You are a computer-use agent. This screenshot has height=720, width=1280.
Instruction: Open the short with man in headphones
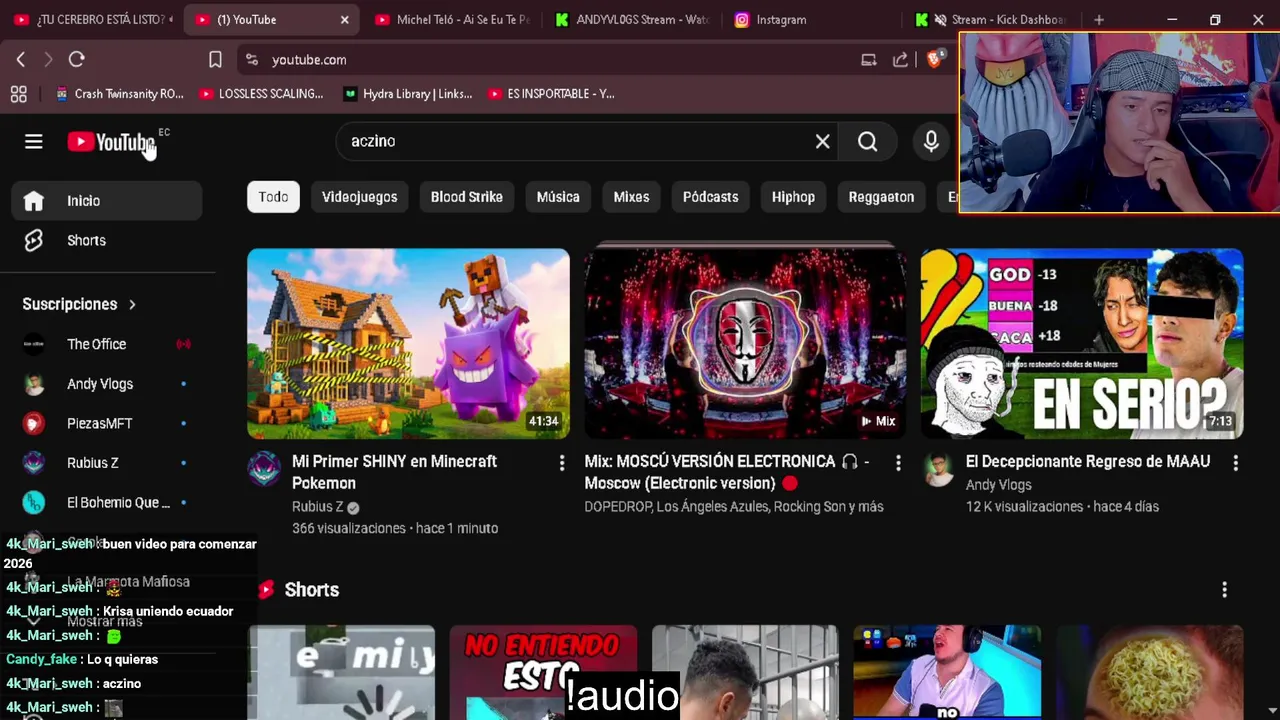point(947,672)
